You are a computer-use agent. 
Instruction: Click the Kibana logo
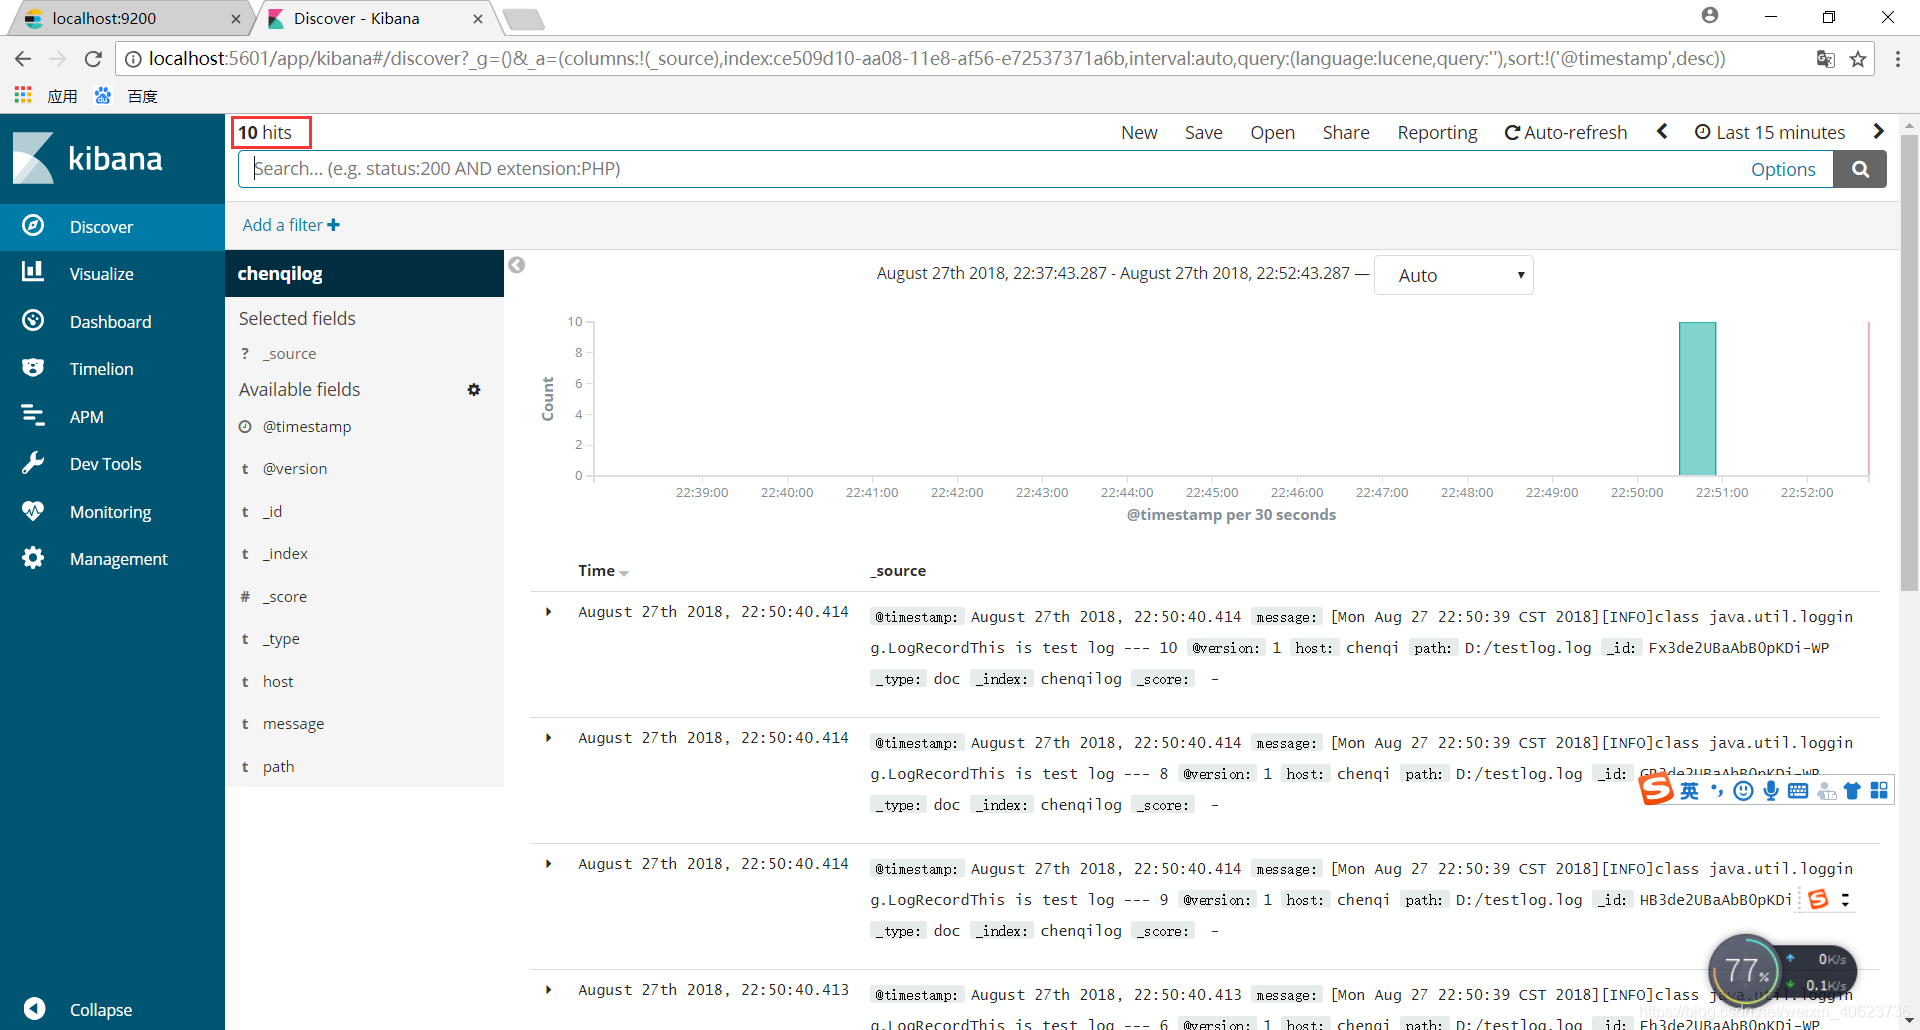click(88, 158)
